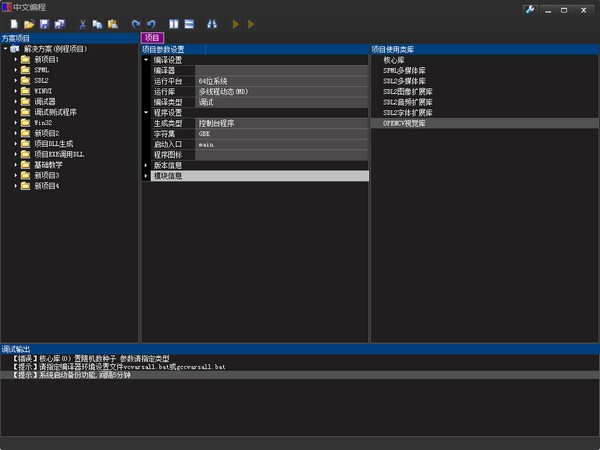This screenshot has width=600, height=450.
Task: Select the 项目DLL生成 tree item
Action: point(55,144)
